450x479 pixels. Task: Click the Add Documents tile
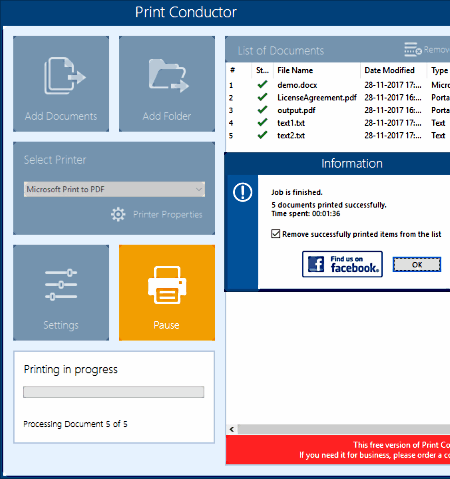tap(61, 84)
